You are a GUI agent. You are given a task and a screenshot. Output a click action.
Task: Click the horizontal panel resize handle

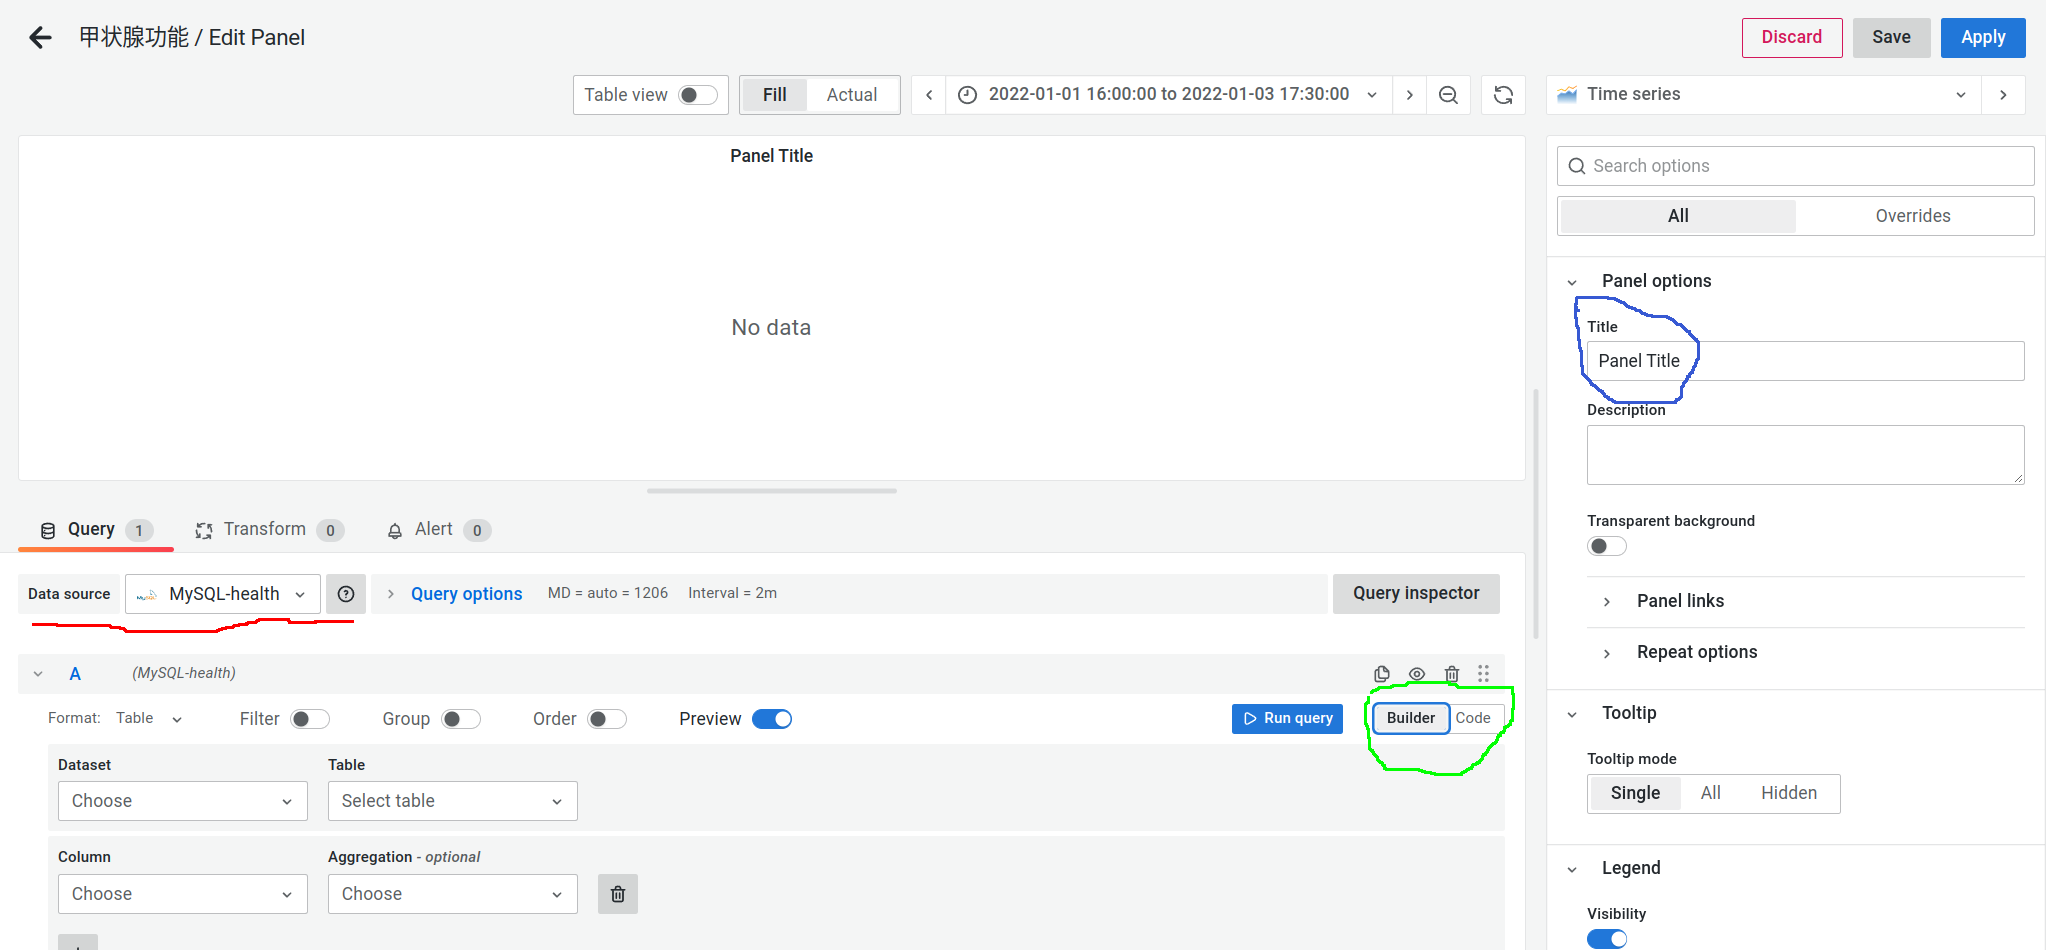[771, 491]
